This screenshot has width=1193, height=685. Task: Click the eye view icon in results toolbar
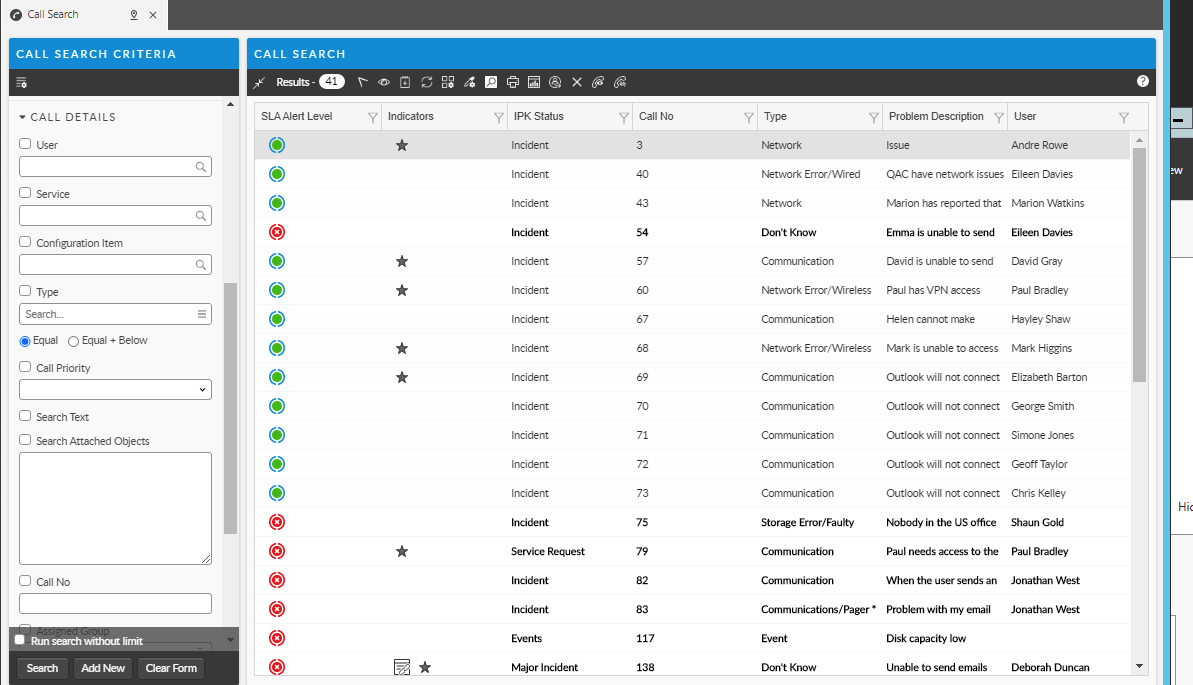[x=383, y=82]
